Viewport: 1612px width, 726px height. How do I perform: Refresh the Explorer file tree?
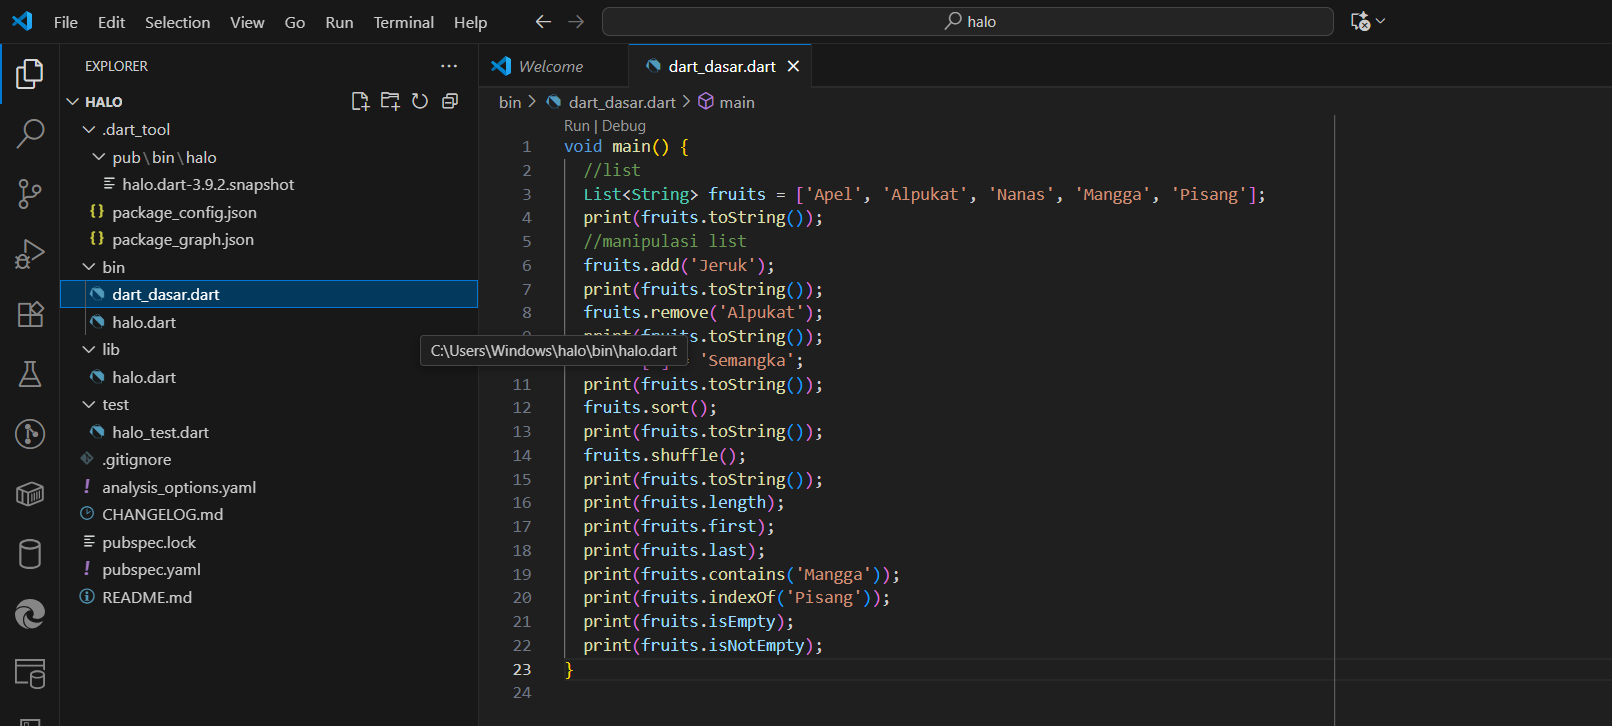(420, 101)
